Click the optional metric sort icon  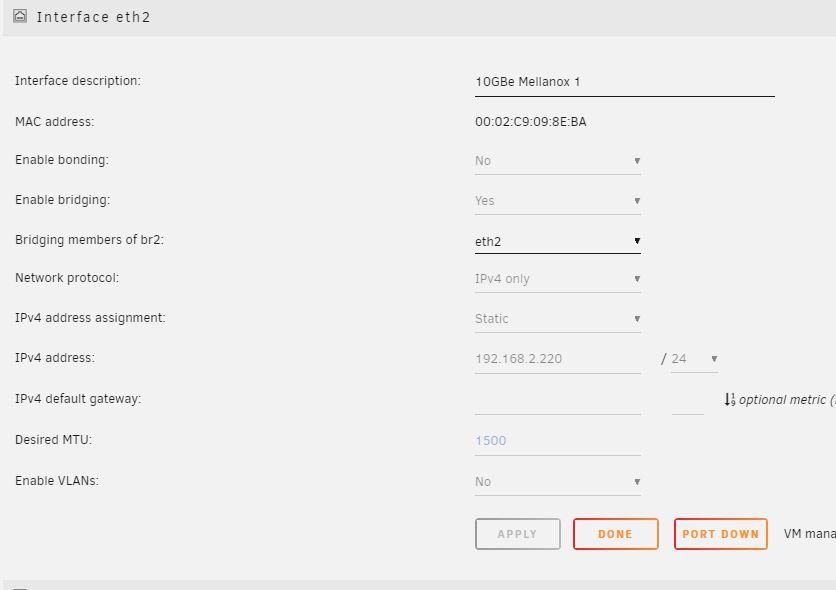[730, 400]
